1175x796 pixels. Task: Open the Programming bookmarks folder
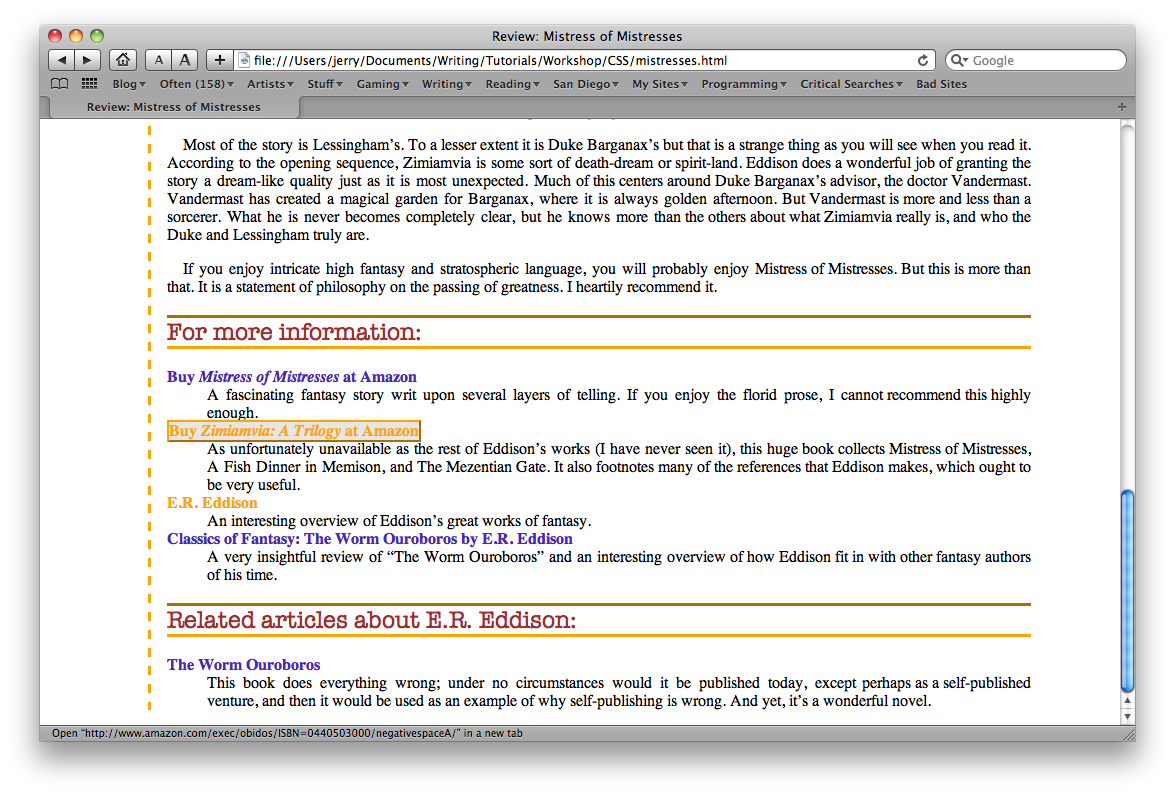coord(743,84)
